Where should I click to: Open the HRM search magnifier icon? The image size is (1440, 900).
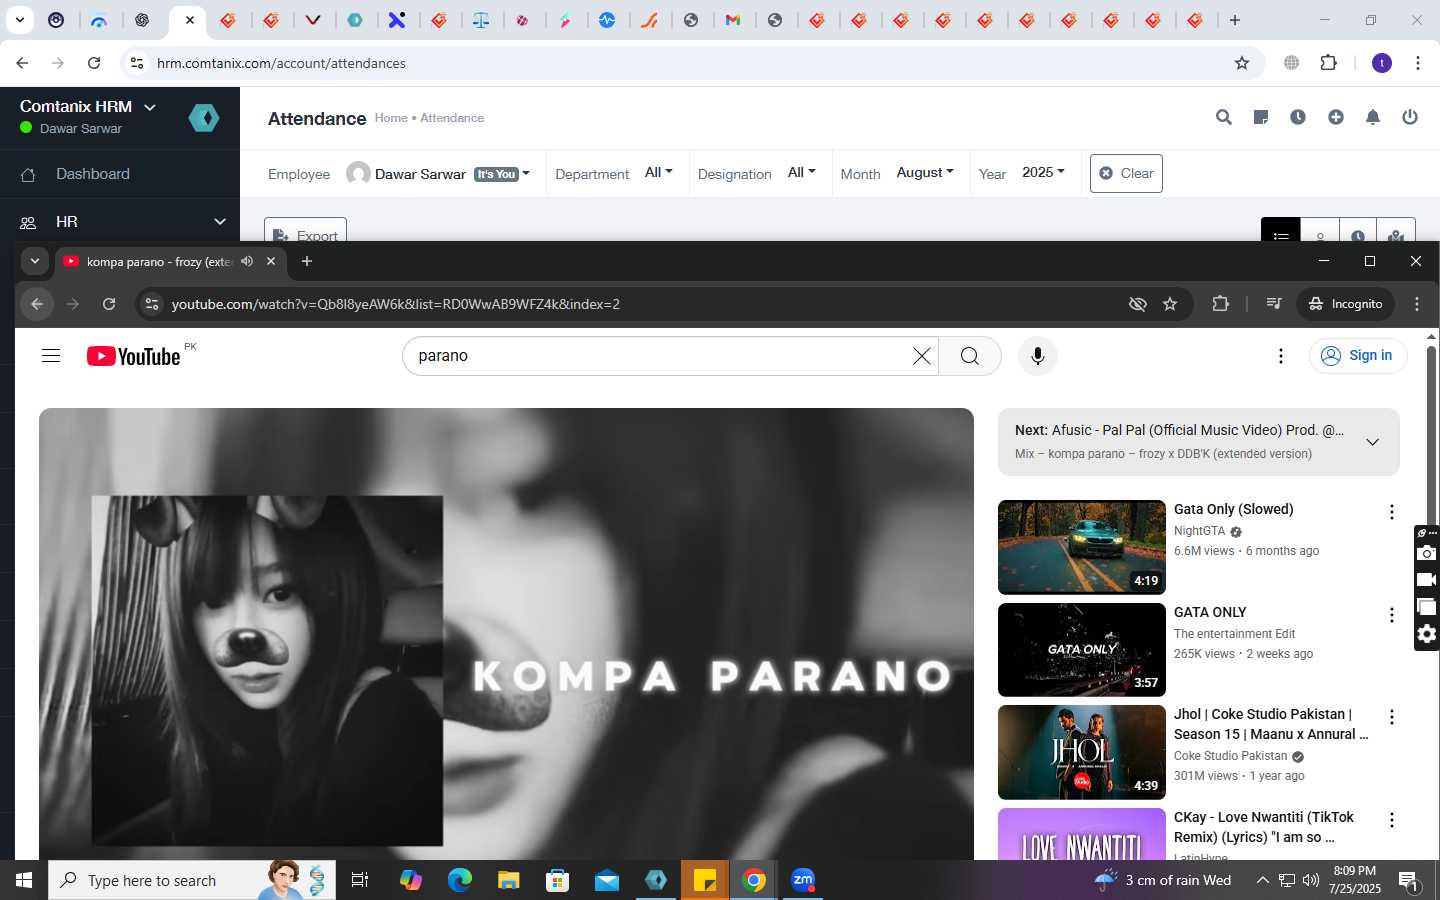tap(1223, 117)
